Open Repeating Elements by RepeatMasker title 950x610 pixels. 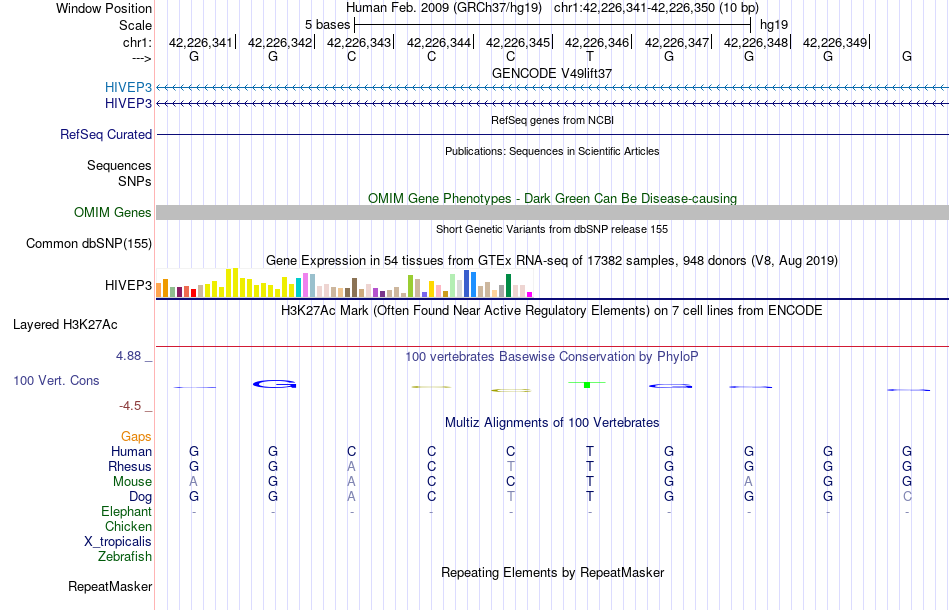[553, 572]
